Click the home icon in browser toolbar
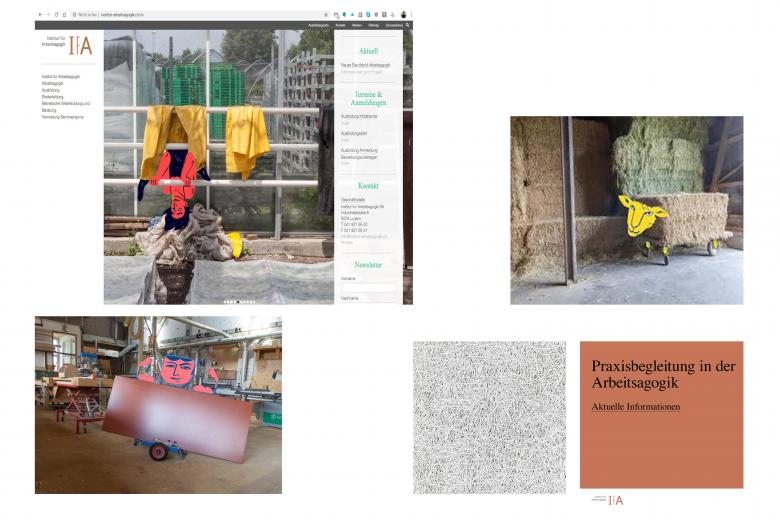Viewport: 780px width, 520px height. 65,15
